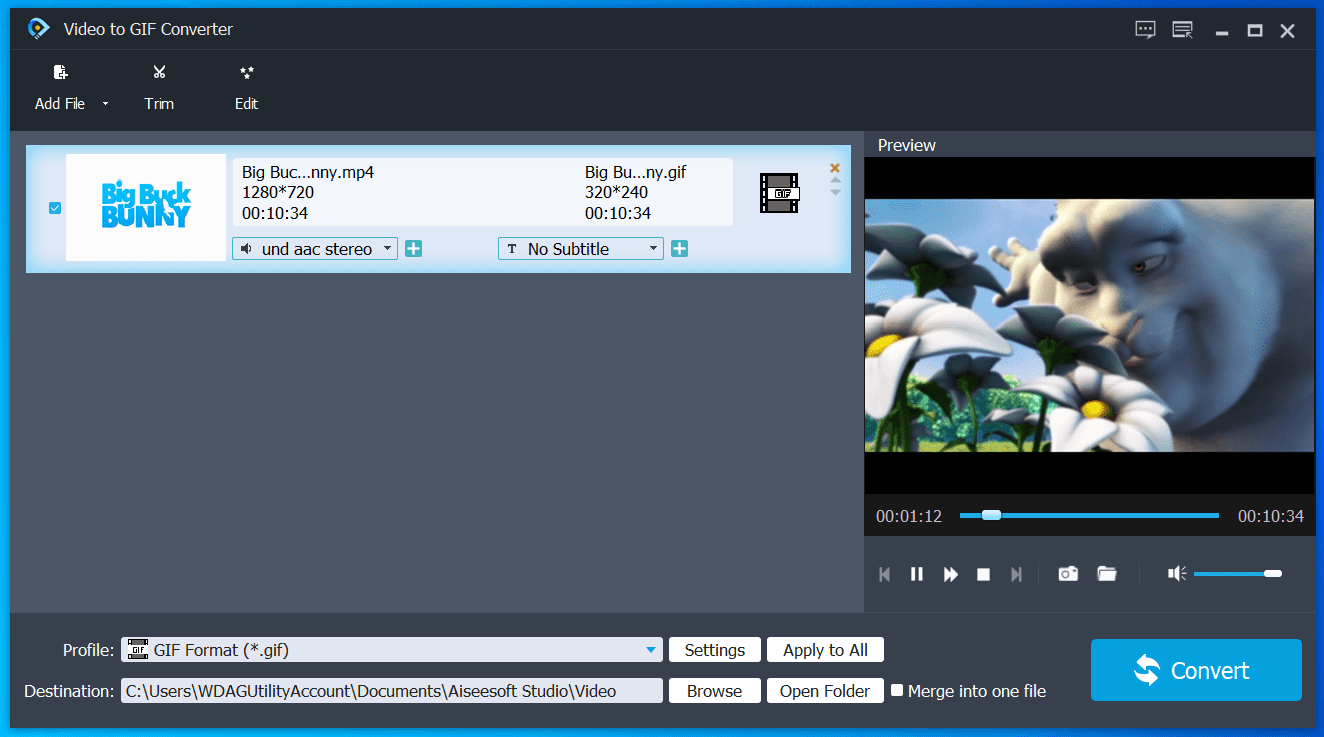Open the feedback chat icon in title bar

point(1146,30)
